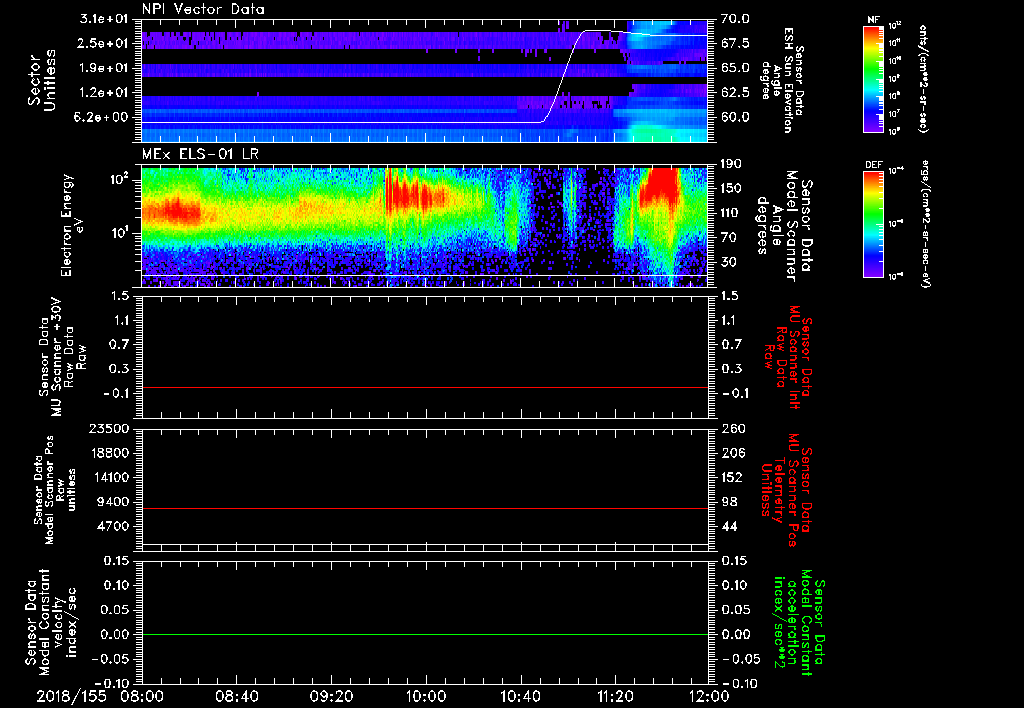Click the 'DEF' color bar title
Screen dimensions: 1024x708
[x=874, y=165]
